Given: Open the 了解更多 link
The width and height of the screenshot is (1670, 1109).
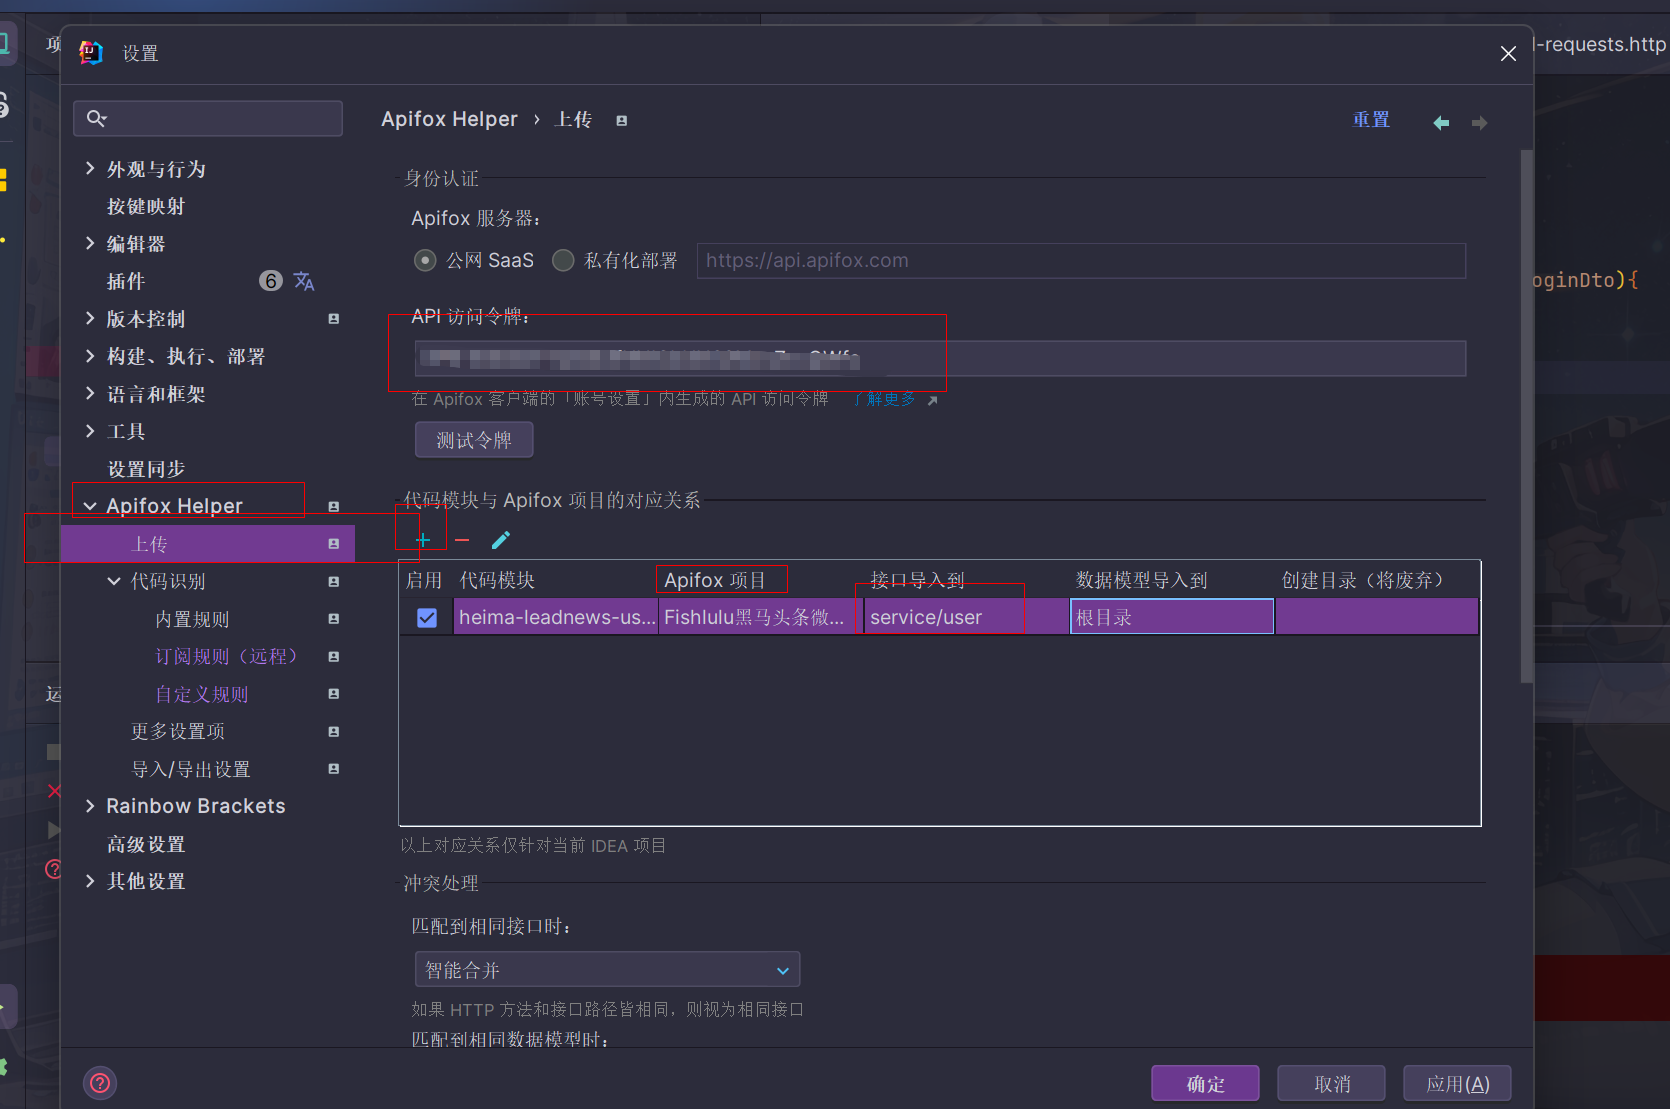Looking at the screenshot, I should pyautogui.click(x=884, y=399).
